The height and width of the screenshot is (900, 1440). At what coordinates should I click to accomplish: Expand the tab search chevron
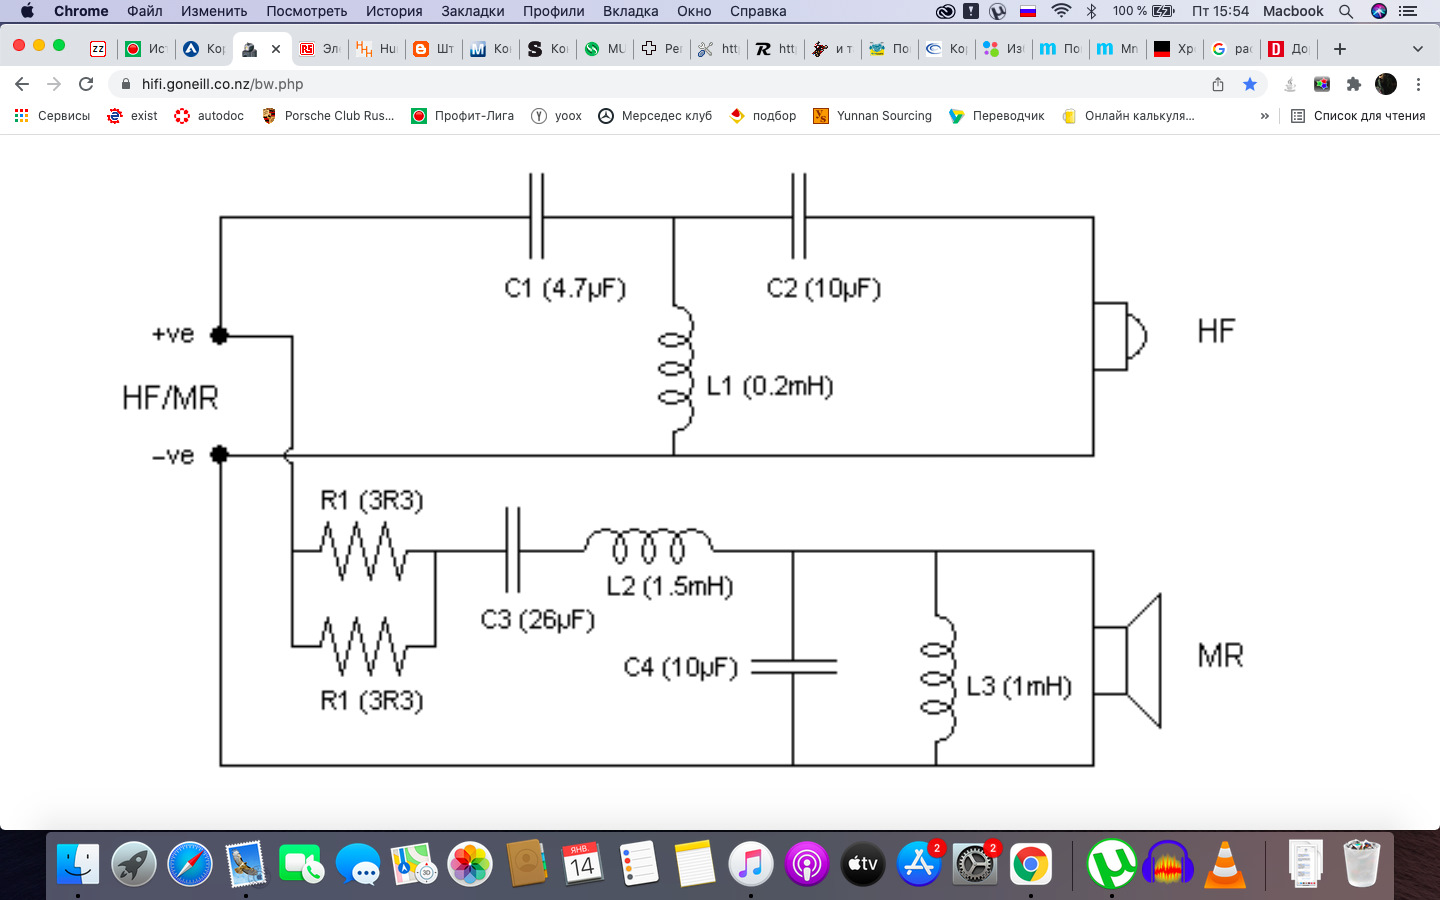tap(1417, 48)
